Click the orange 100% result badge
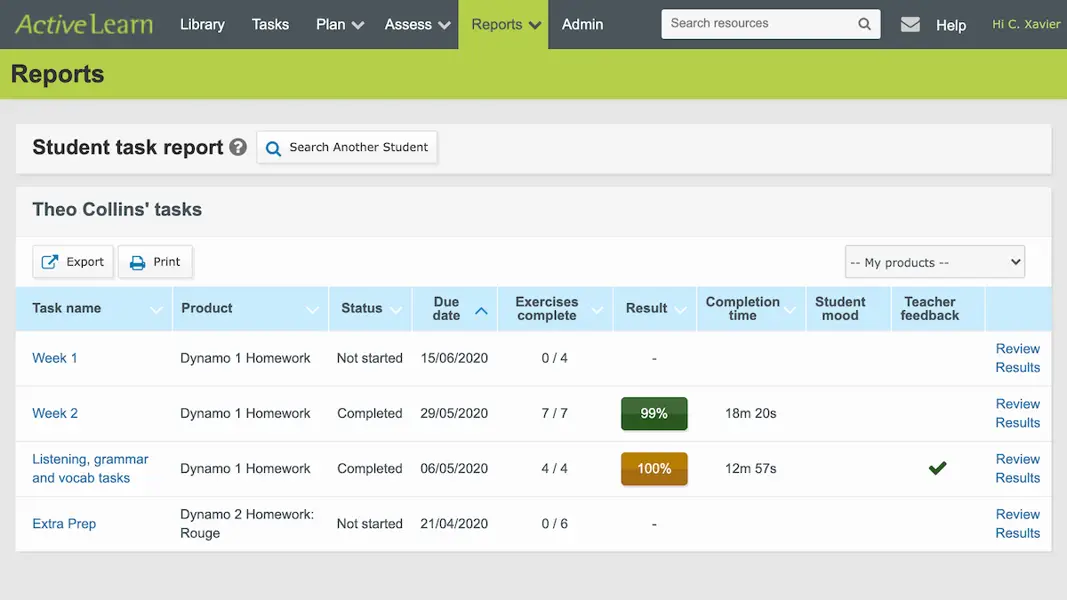The width and height of the screenshot is (1067, 600). (654, 469)
